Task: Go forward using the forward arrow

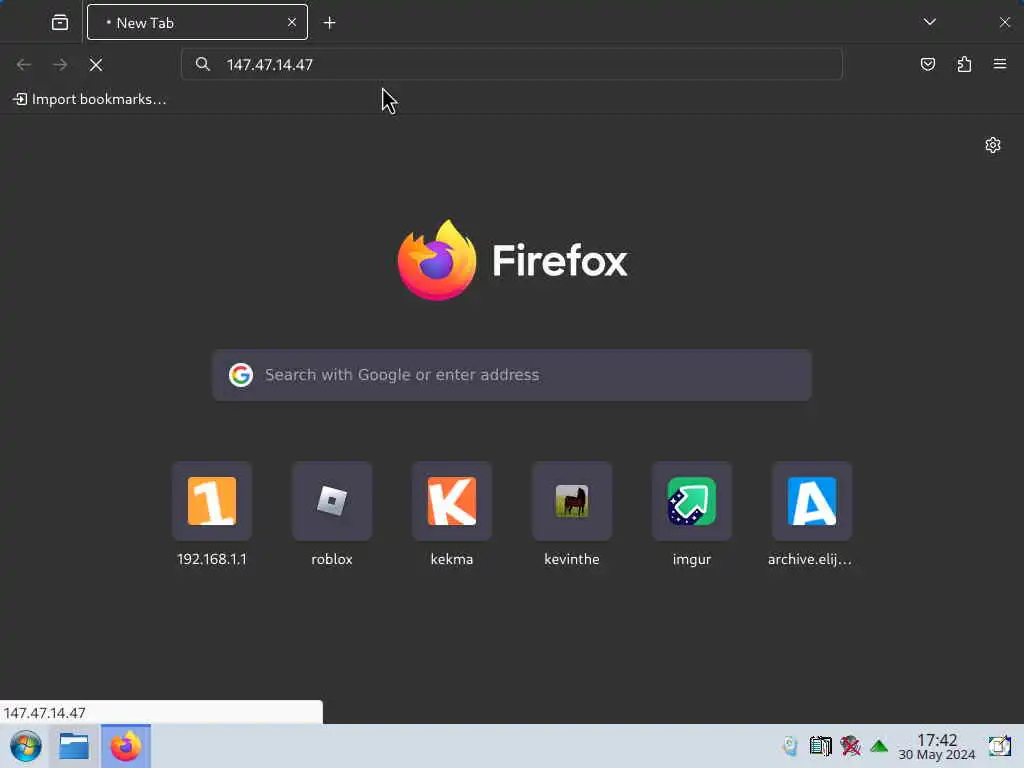Action: pyautogui.click(x=60, y=65)
